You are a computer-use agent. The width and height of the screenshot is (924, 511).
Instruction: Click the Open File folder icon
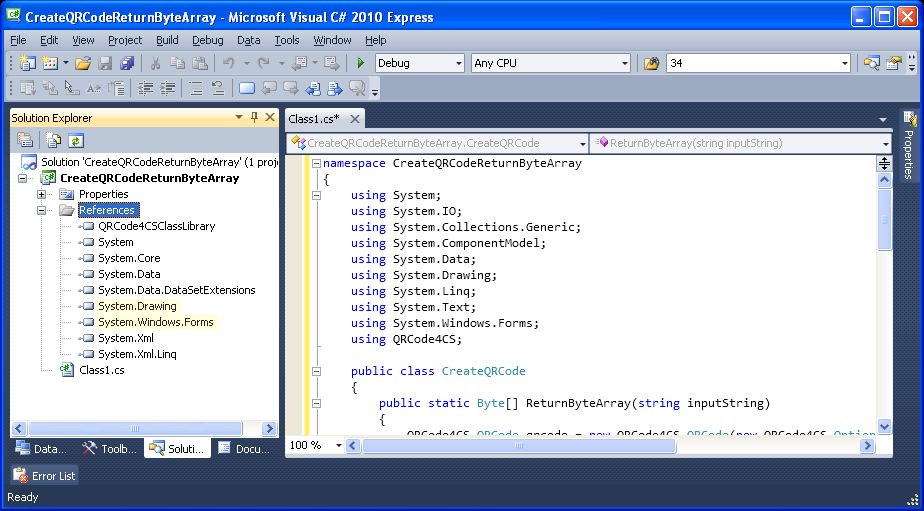point(83,63)
